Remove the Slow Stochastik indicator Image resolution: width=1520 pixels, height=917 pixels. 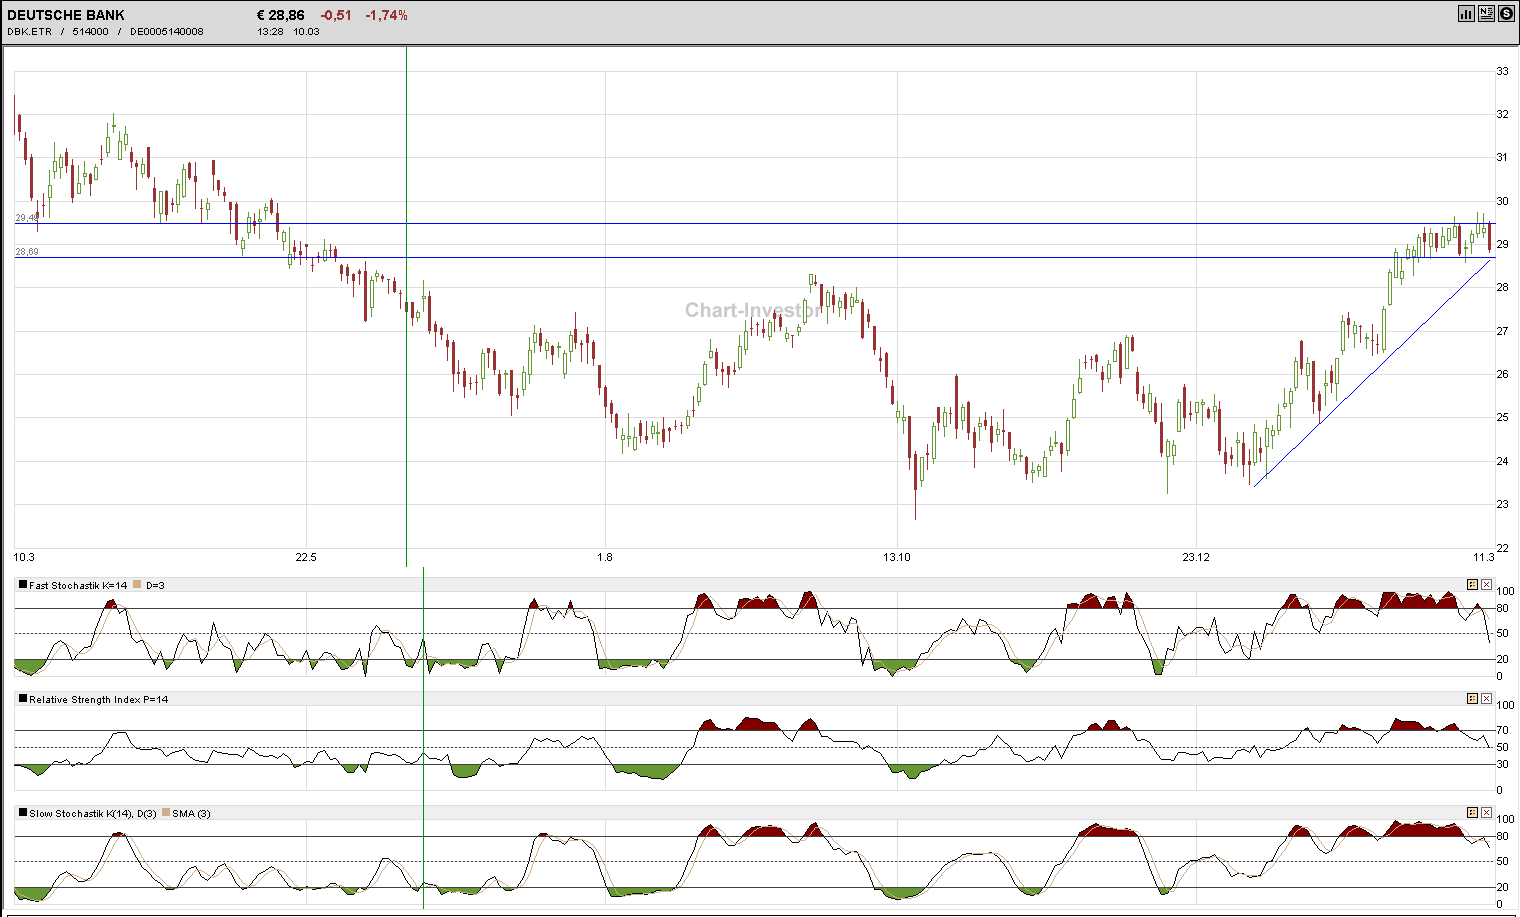click(1484, 812)
